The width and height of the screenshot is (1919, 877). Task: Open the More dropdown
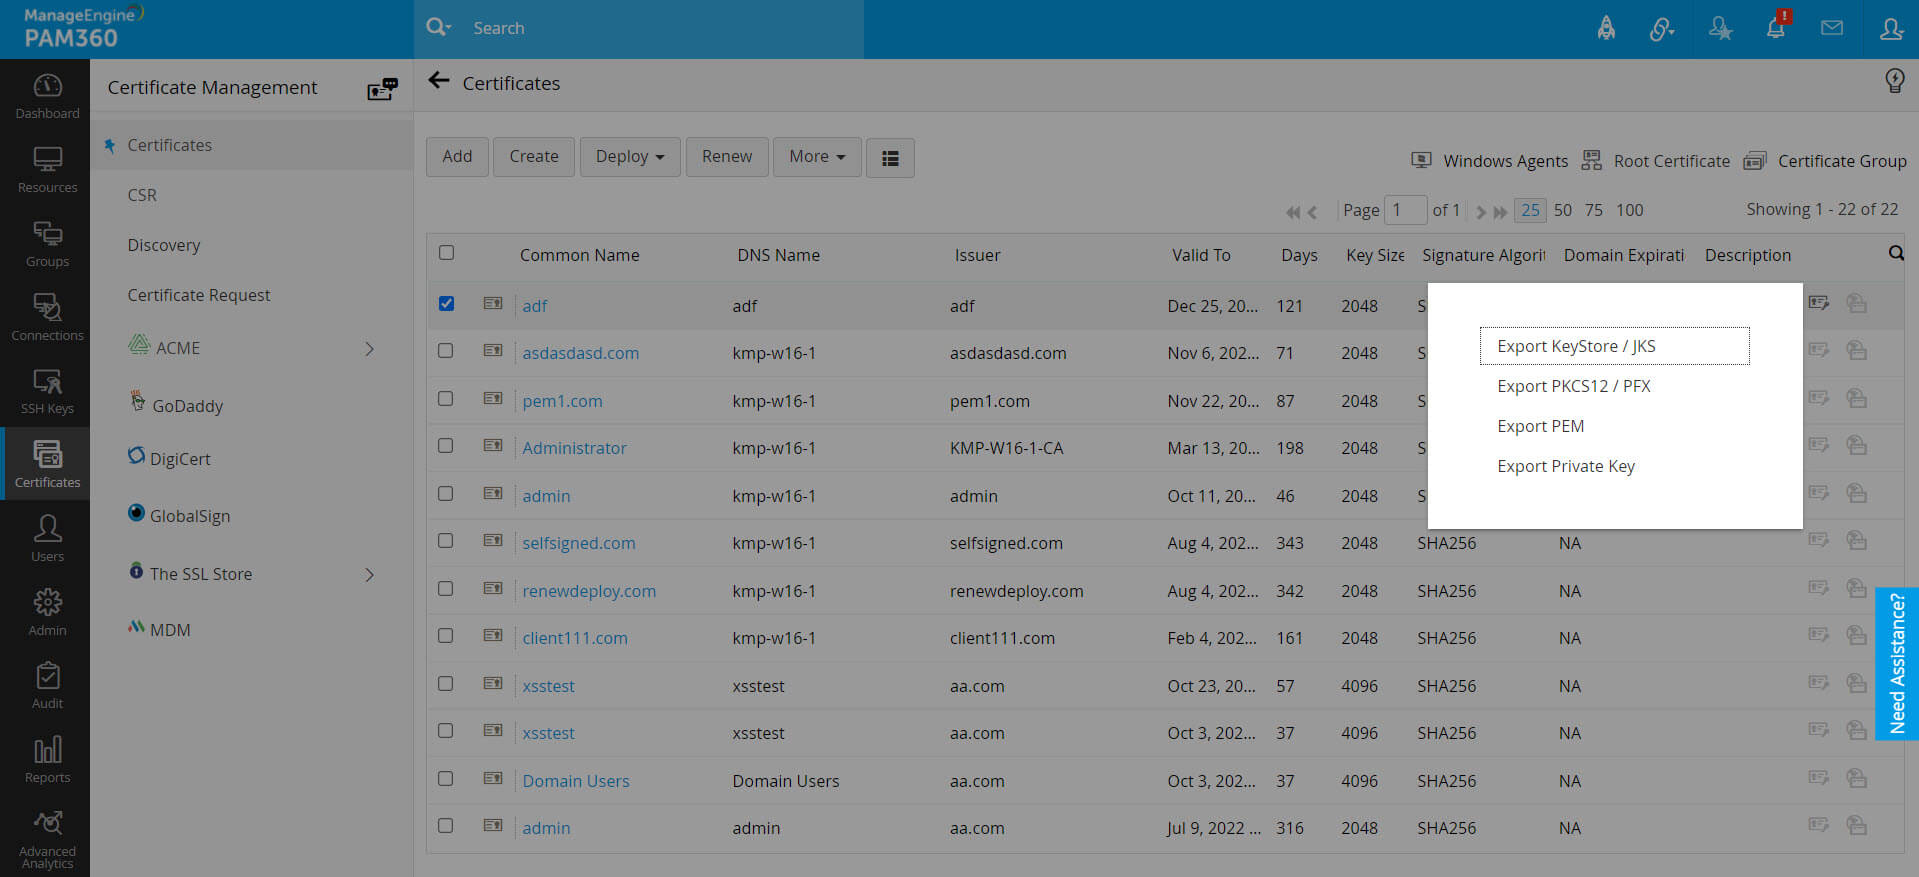click(x=817, y=157)
